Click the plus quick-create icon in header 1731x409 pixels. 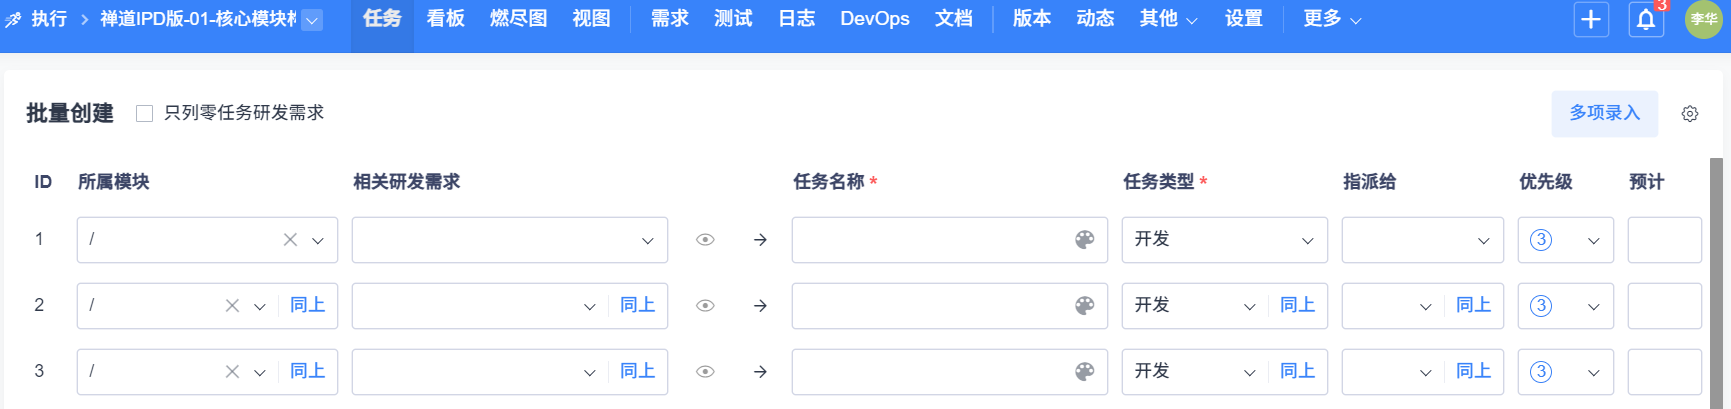coord(1590,19)
